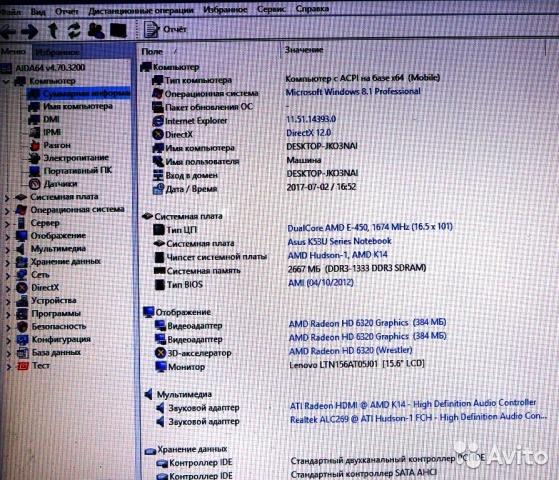Click the Поле column header
The width and height of the screenshot is (559, 480).
click(152, 52)
